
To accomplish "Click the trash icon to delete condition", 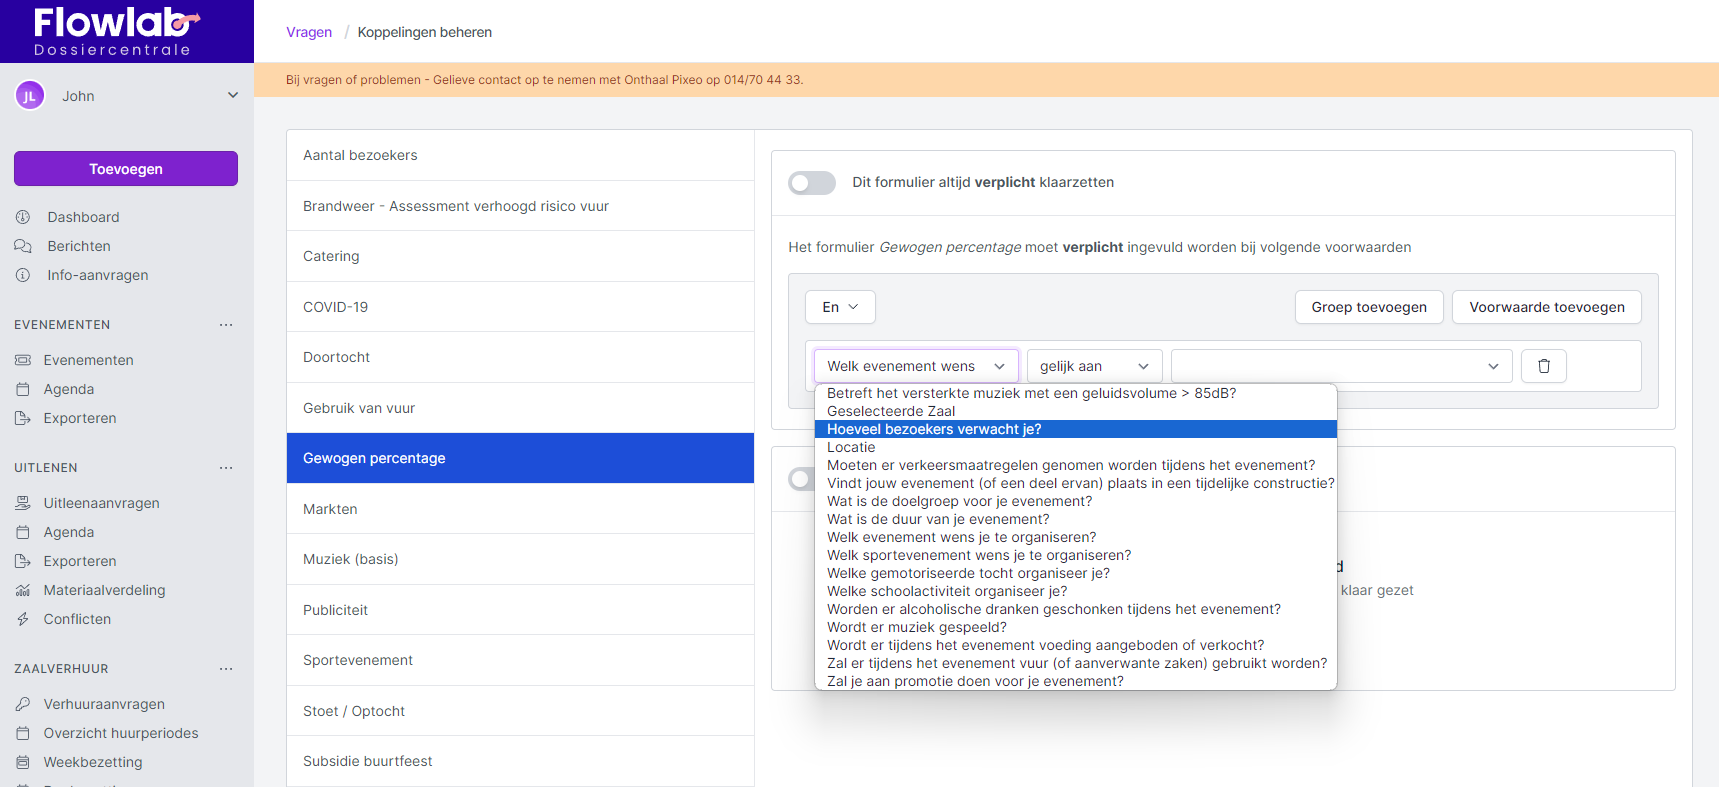I will 1543,366.
